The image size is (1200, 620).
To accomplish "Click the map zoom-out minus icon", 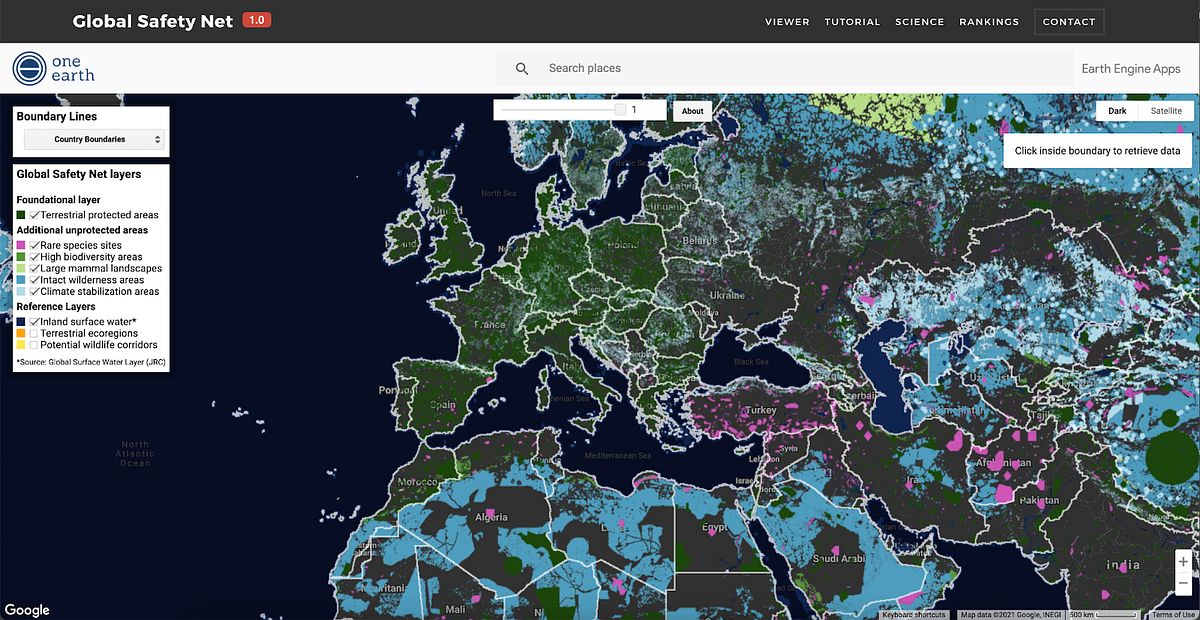I will [x=1183, y=582].
